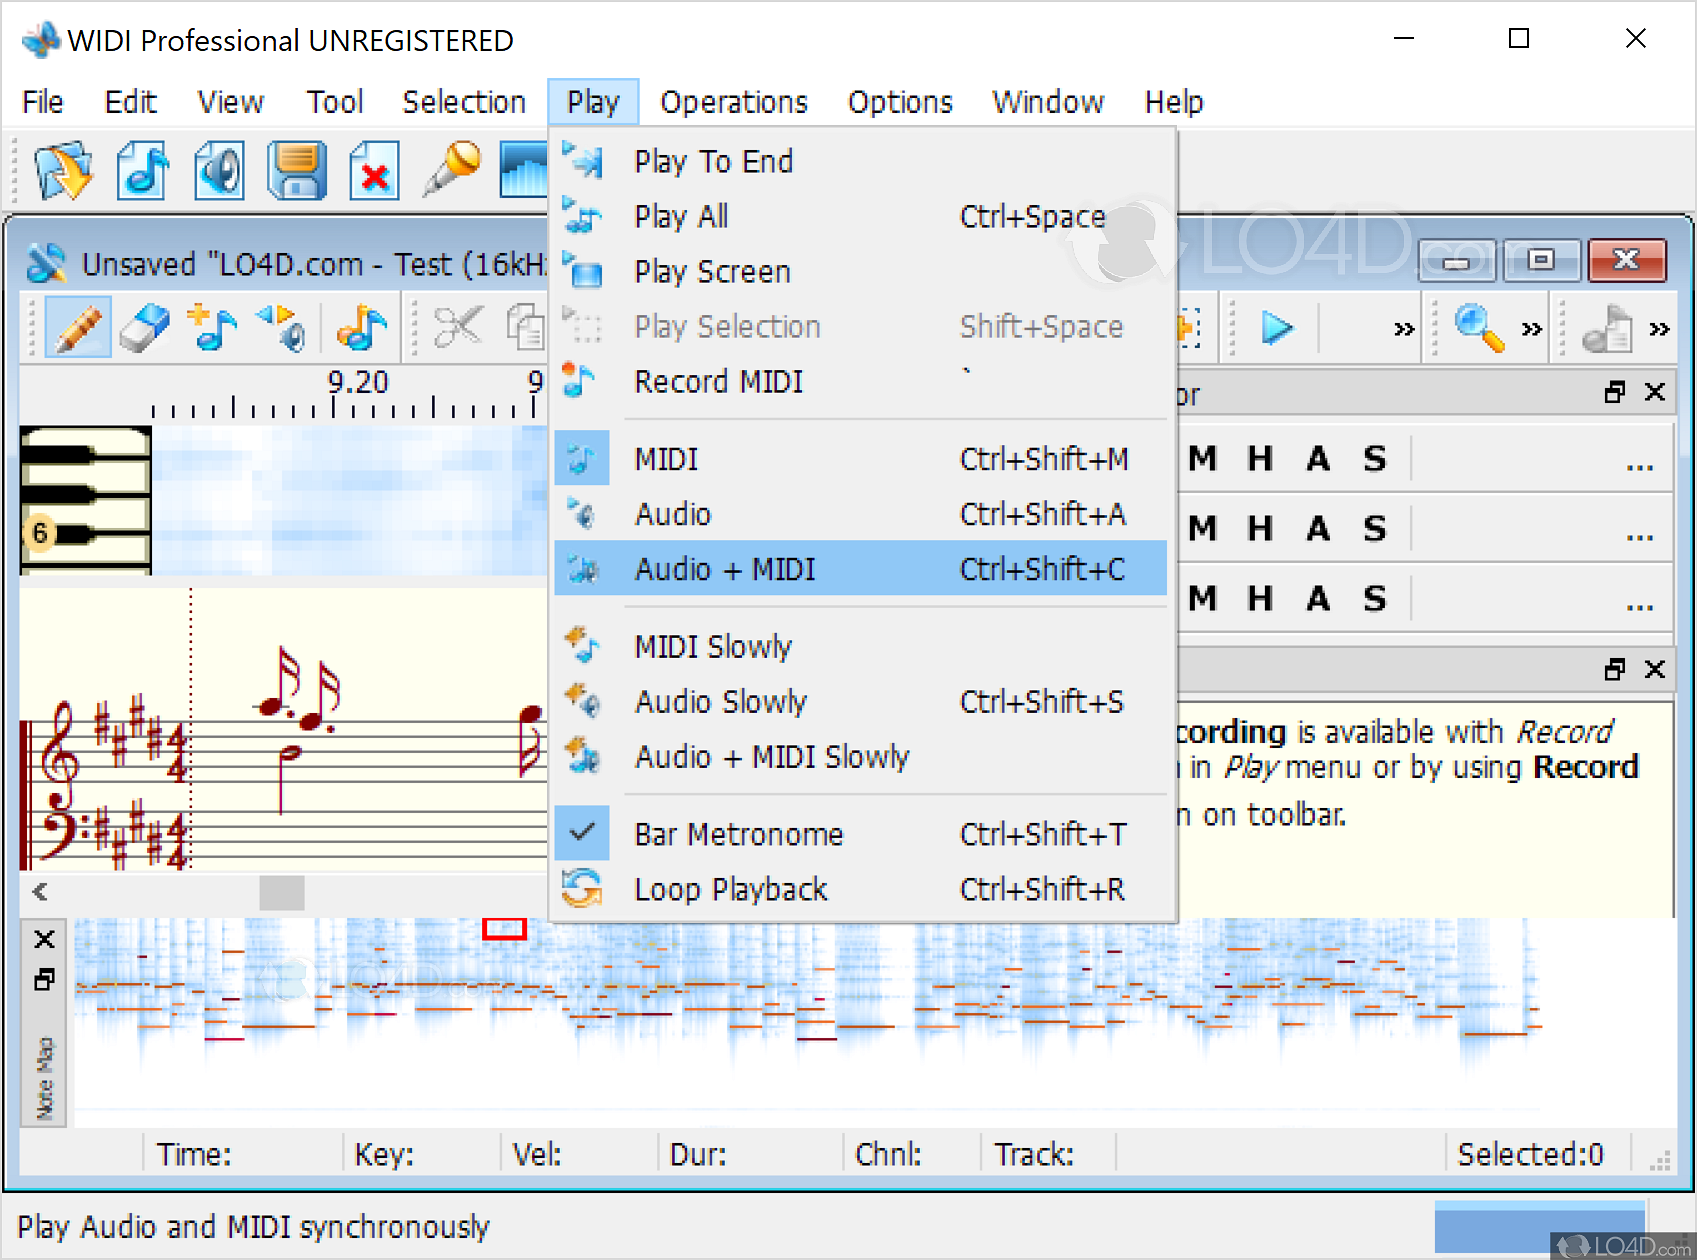Toggle the Bar Metronome checked option

tap(738, 834)
